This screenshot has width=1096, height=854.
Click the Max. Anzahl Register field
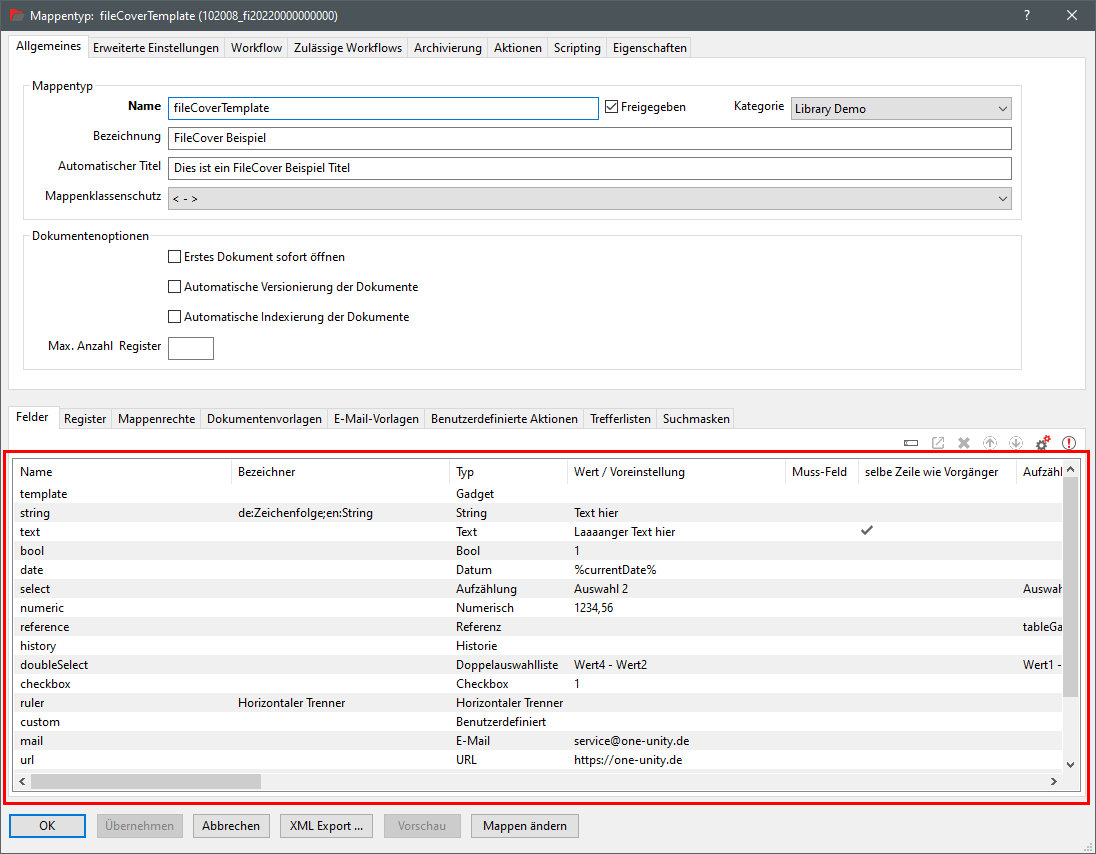[191, 347]
